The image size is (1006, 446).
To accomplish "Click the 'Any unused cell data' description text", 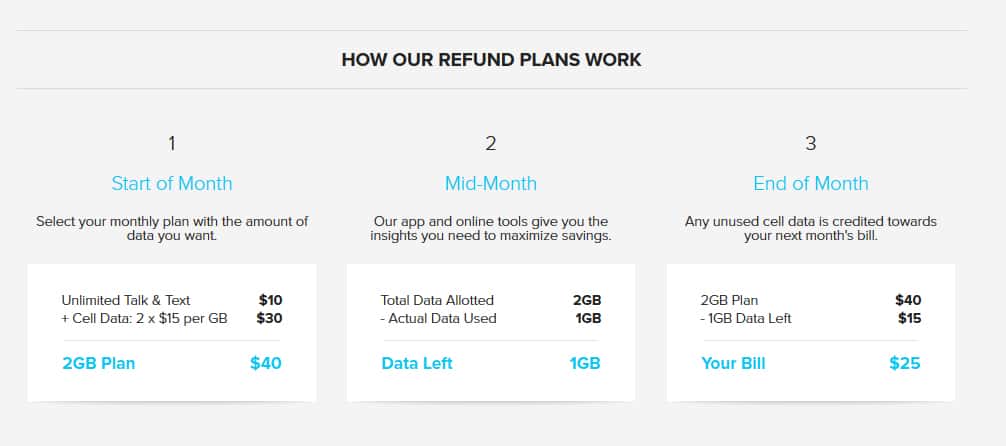I will pyautogui.click(x=810, y=228).
